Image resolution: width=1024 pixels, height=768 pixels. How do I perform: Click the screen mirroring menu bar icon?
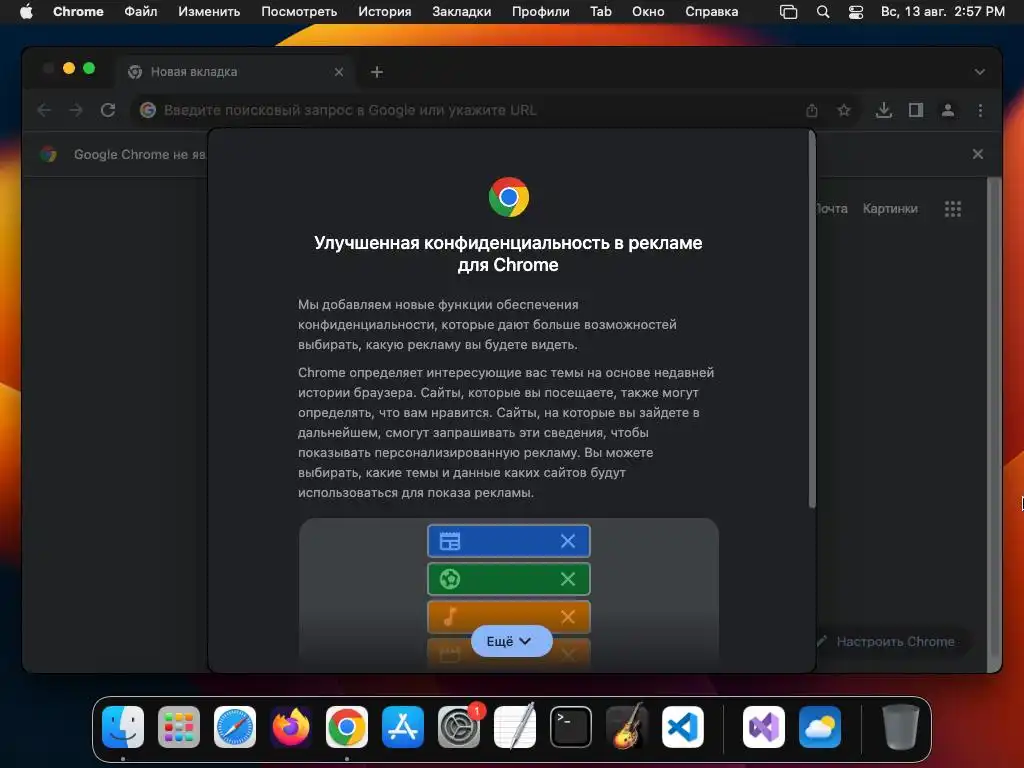[788, 12]
